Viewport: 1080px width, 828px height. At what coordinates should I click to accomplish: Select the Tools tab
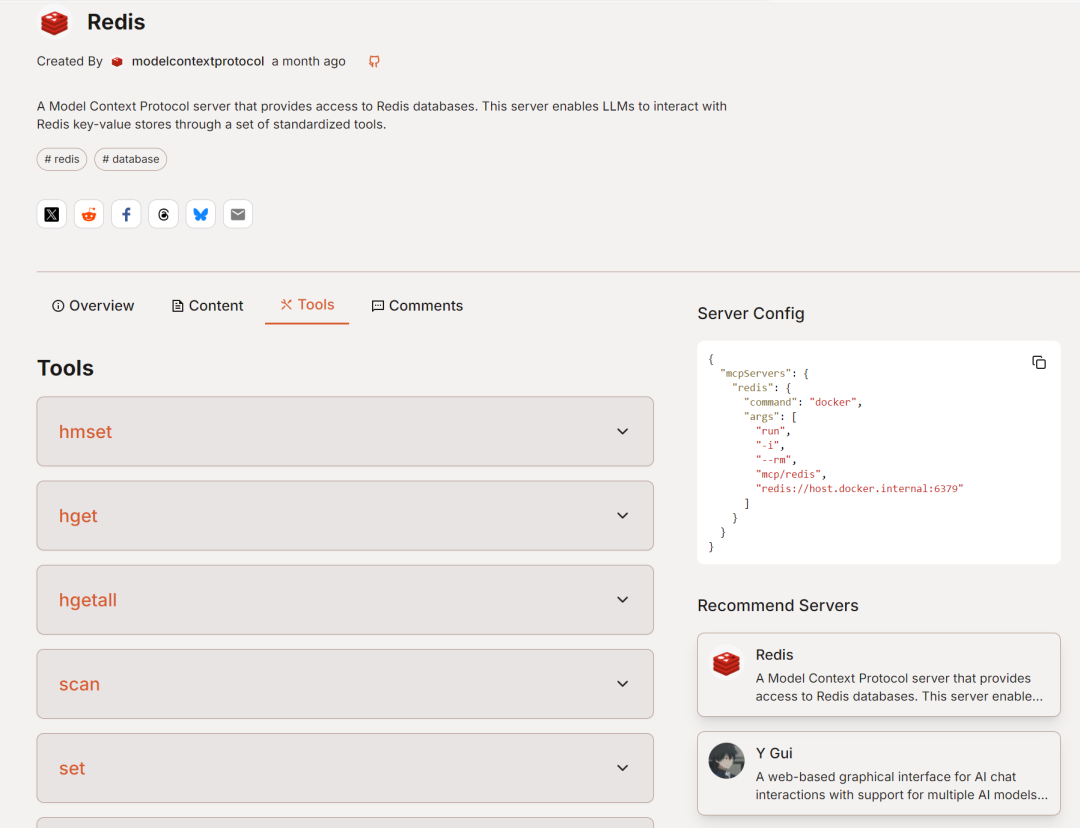(x=307, y=304)
